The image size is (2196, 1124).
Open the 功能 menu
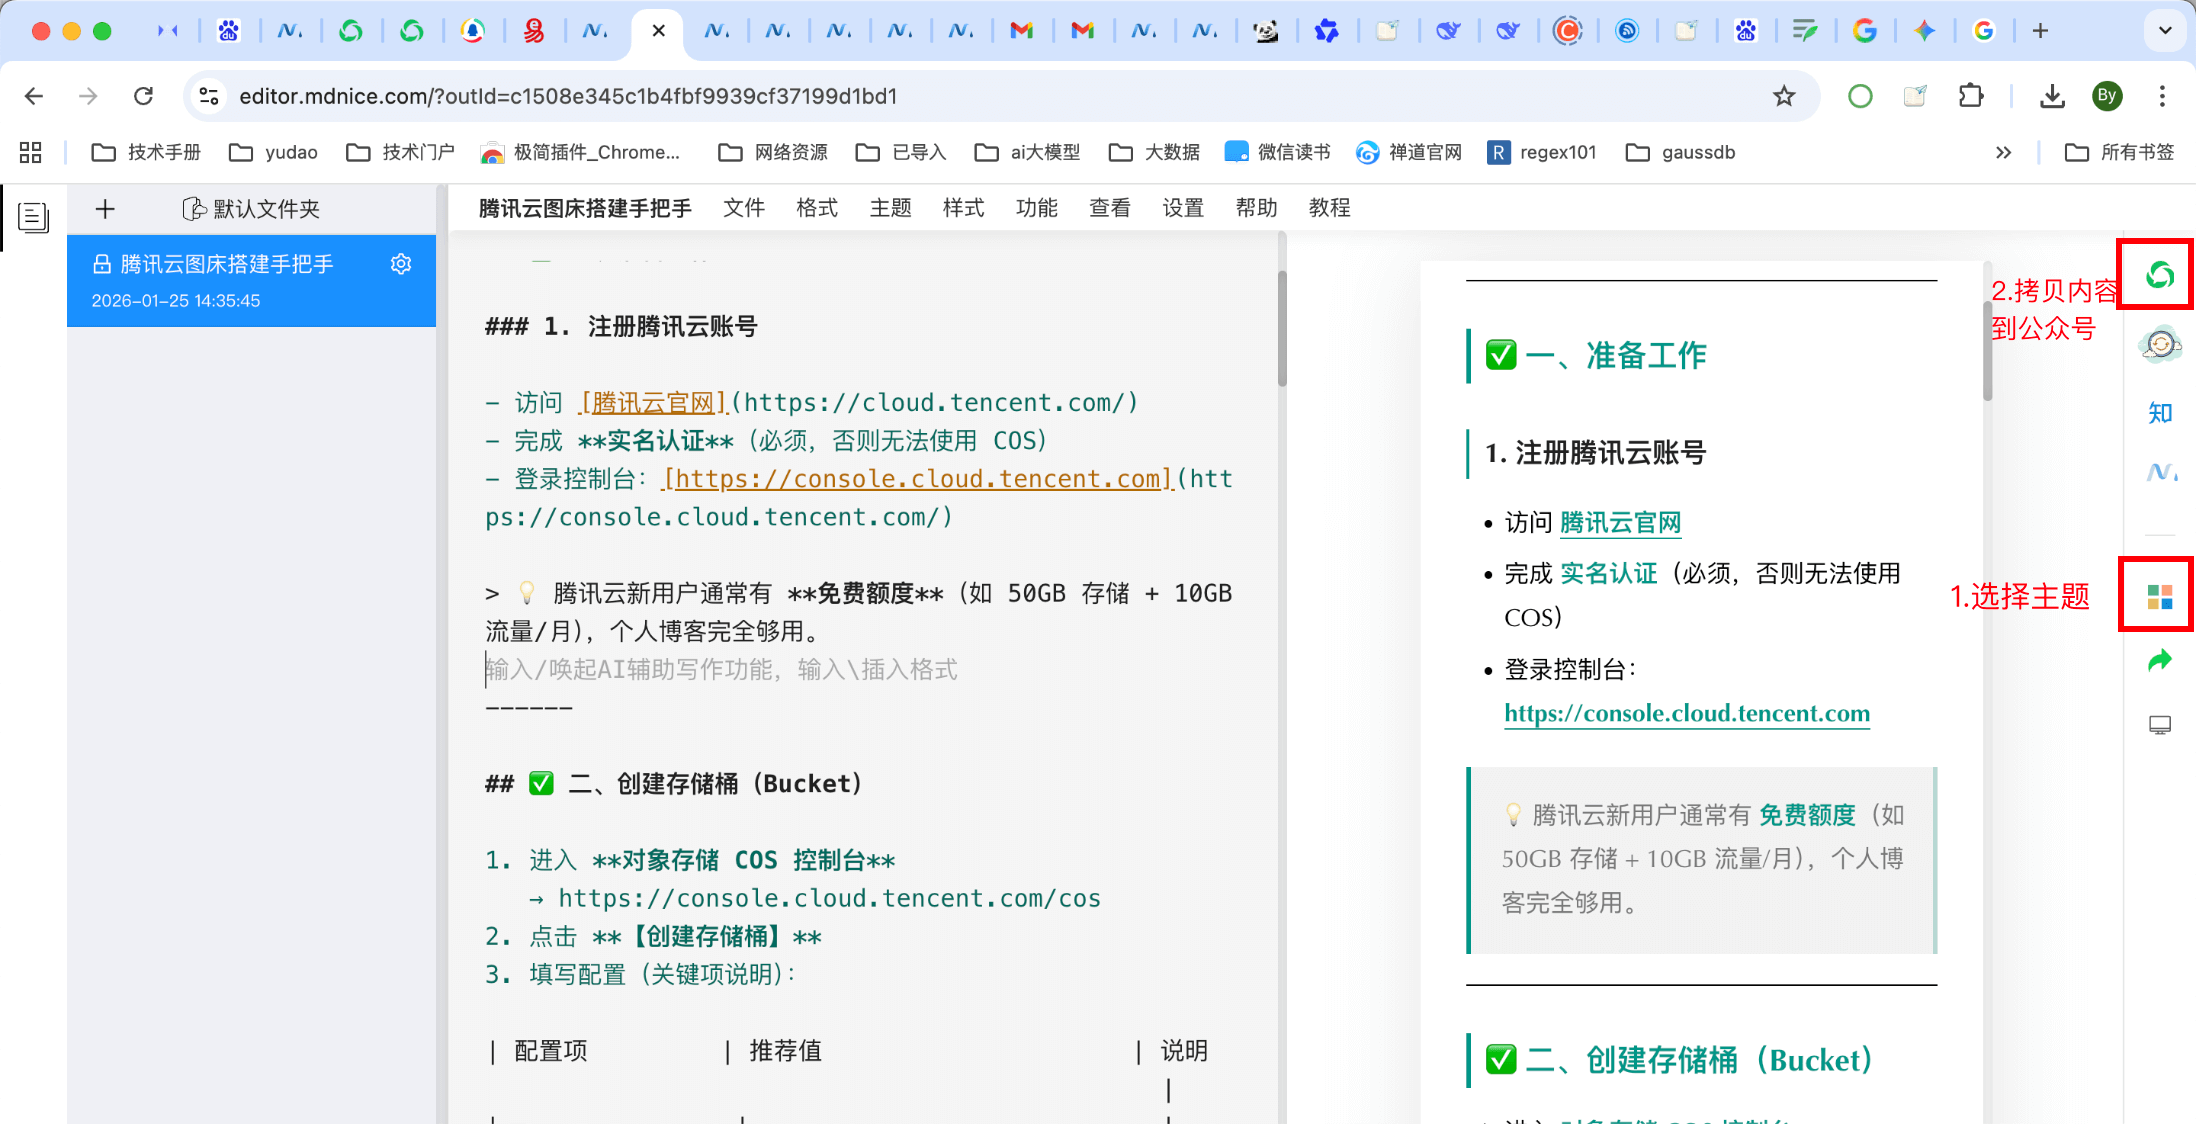(1036, 208)
